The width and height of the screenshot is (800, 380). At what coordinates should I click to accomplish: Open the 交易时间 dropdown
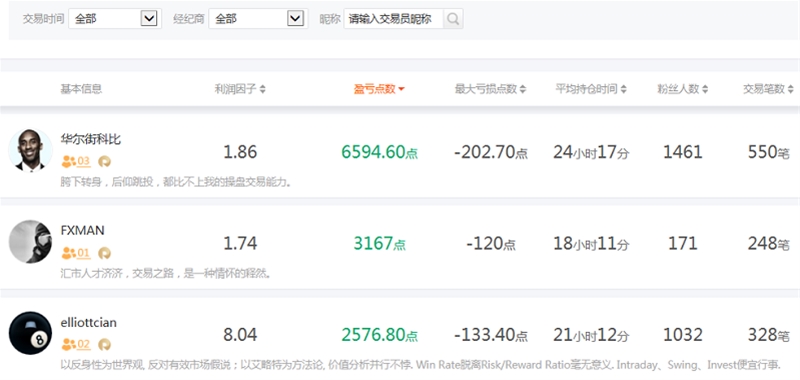pos(115,19)
